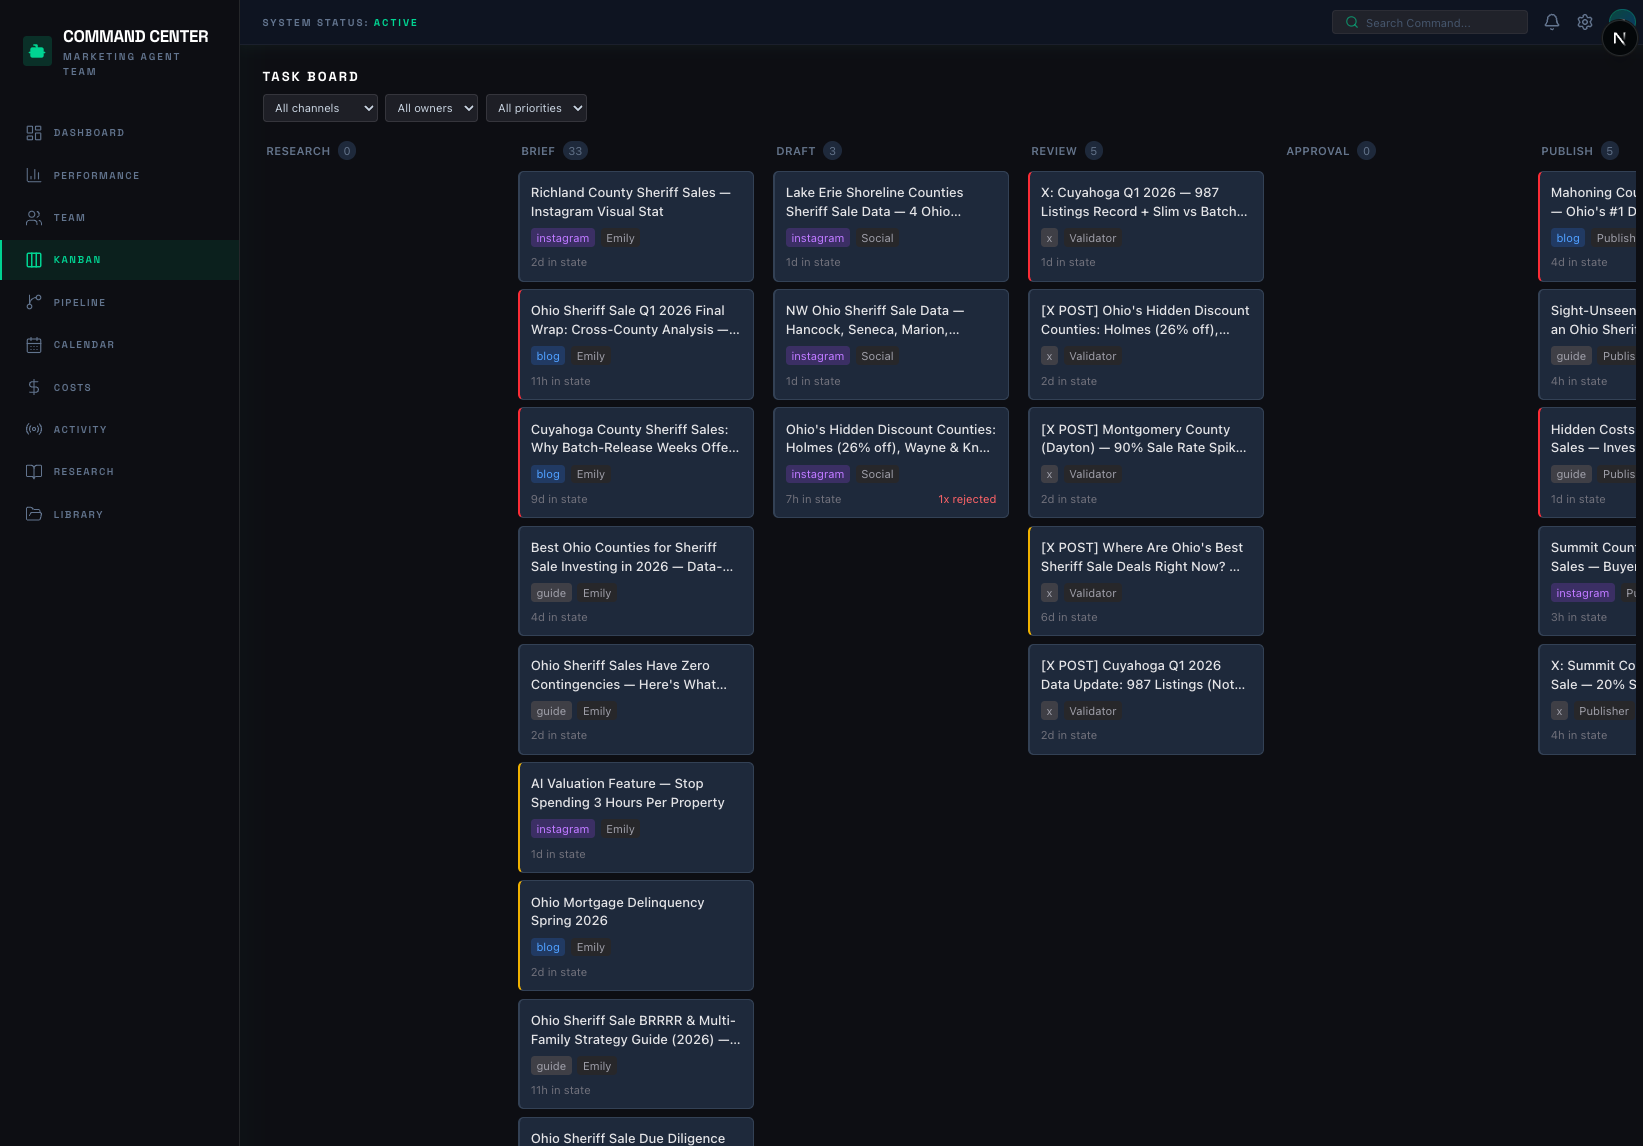This screenshot has height=1146, width=1643.
Task: Open the All priorities filter dropdown
Action: (536, 108)
